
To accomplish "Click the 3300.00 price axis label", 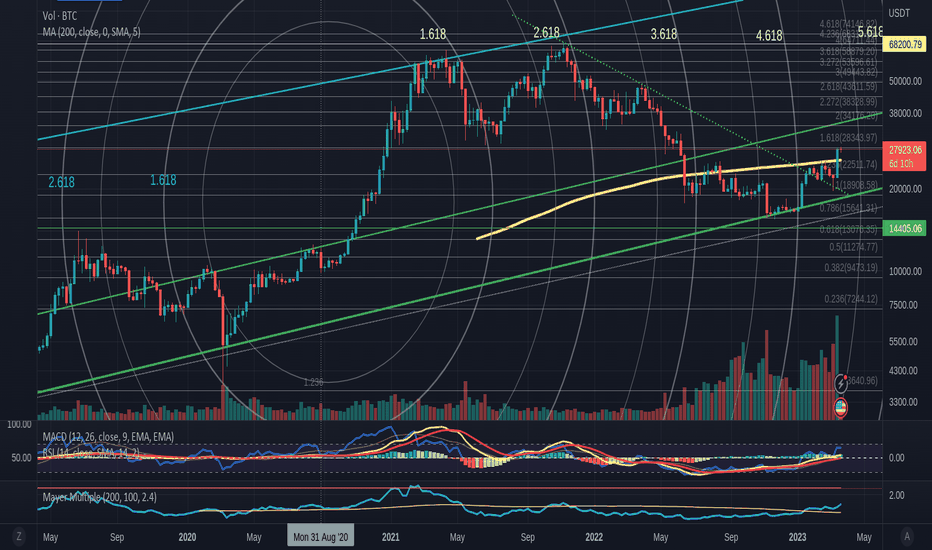I will pyautogui.click(x=905, y=402).
